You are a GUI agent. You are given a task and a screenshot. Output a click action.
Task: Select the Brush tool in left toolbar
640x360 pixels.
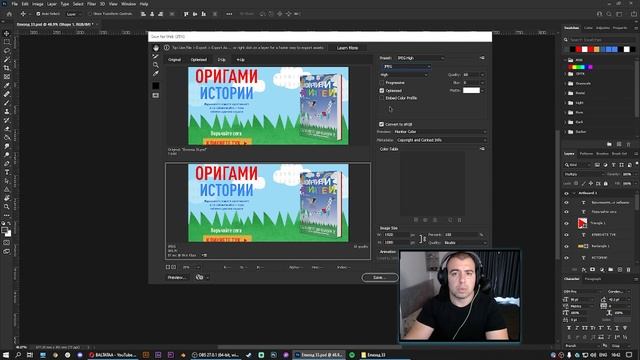click(7, 103)
